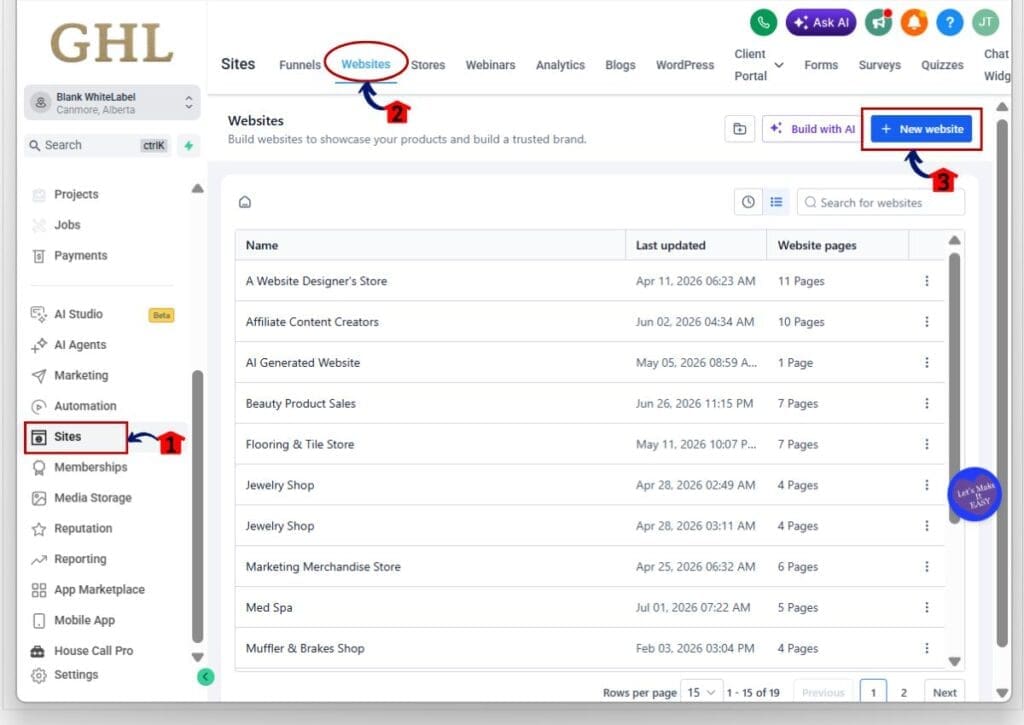
Task: Expand the Blank WhiteLabel account switcher
Action: 112,103
